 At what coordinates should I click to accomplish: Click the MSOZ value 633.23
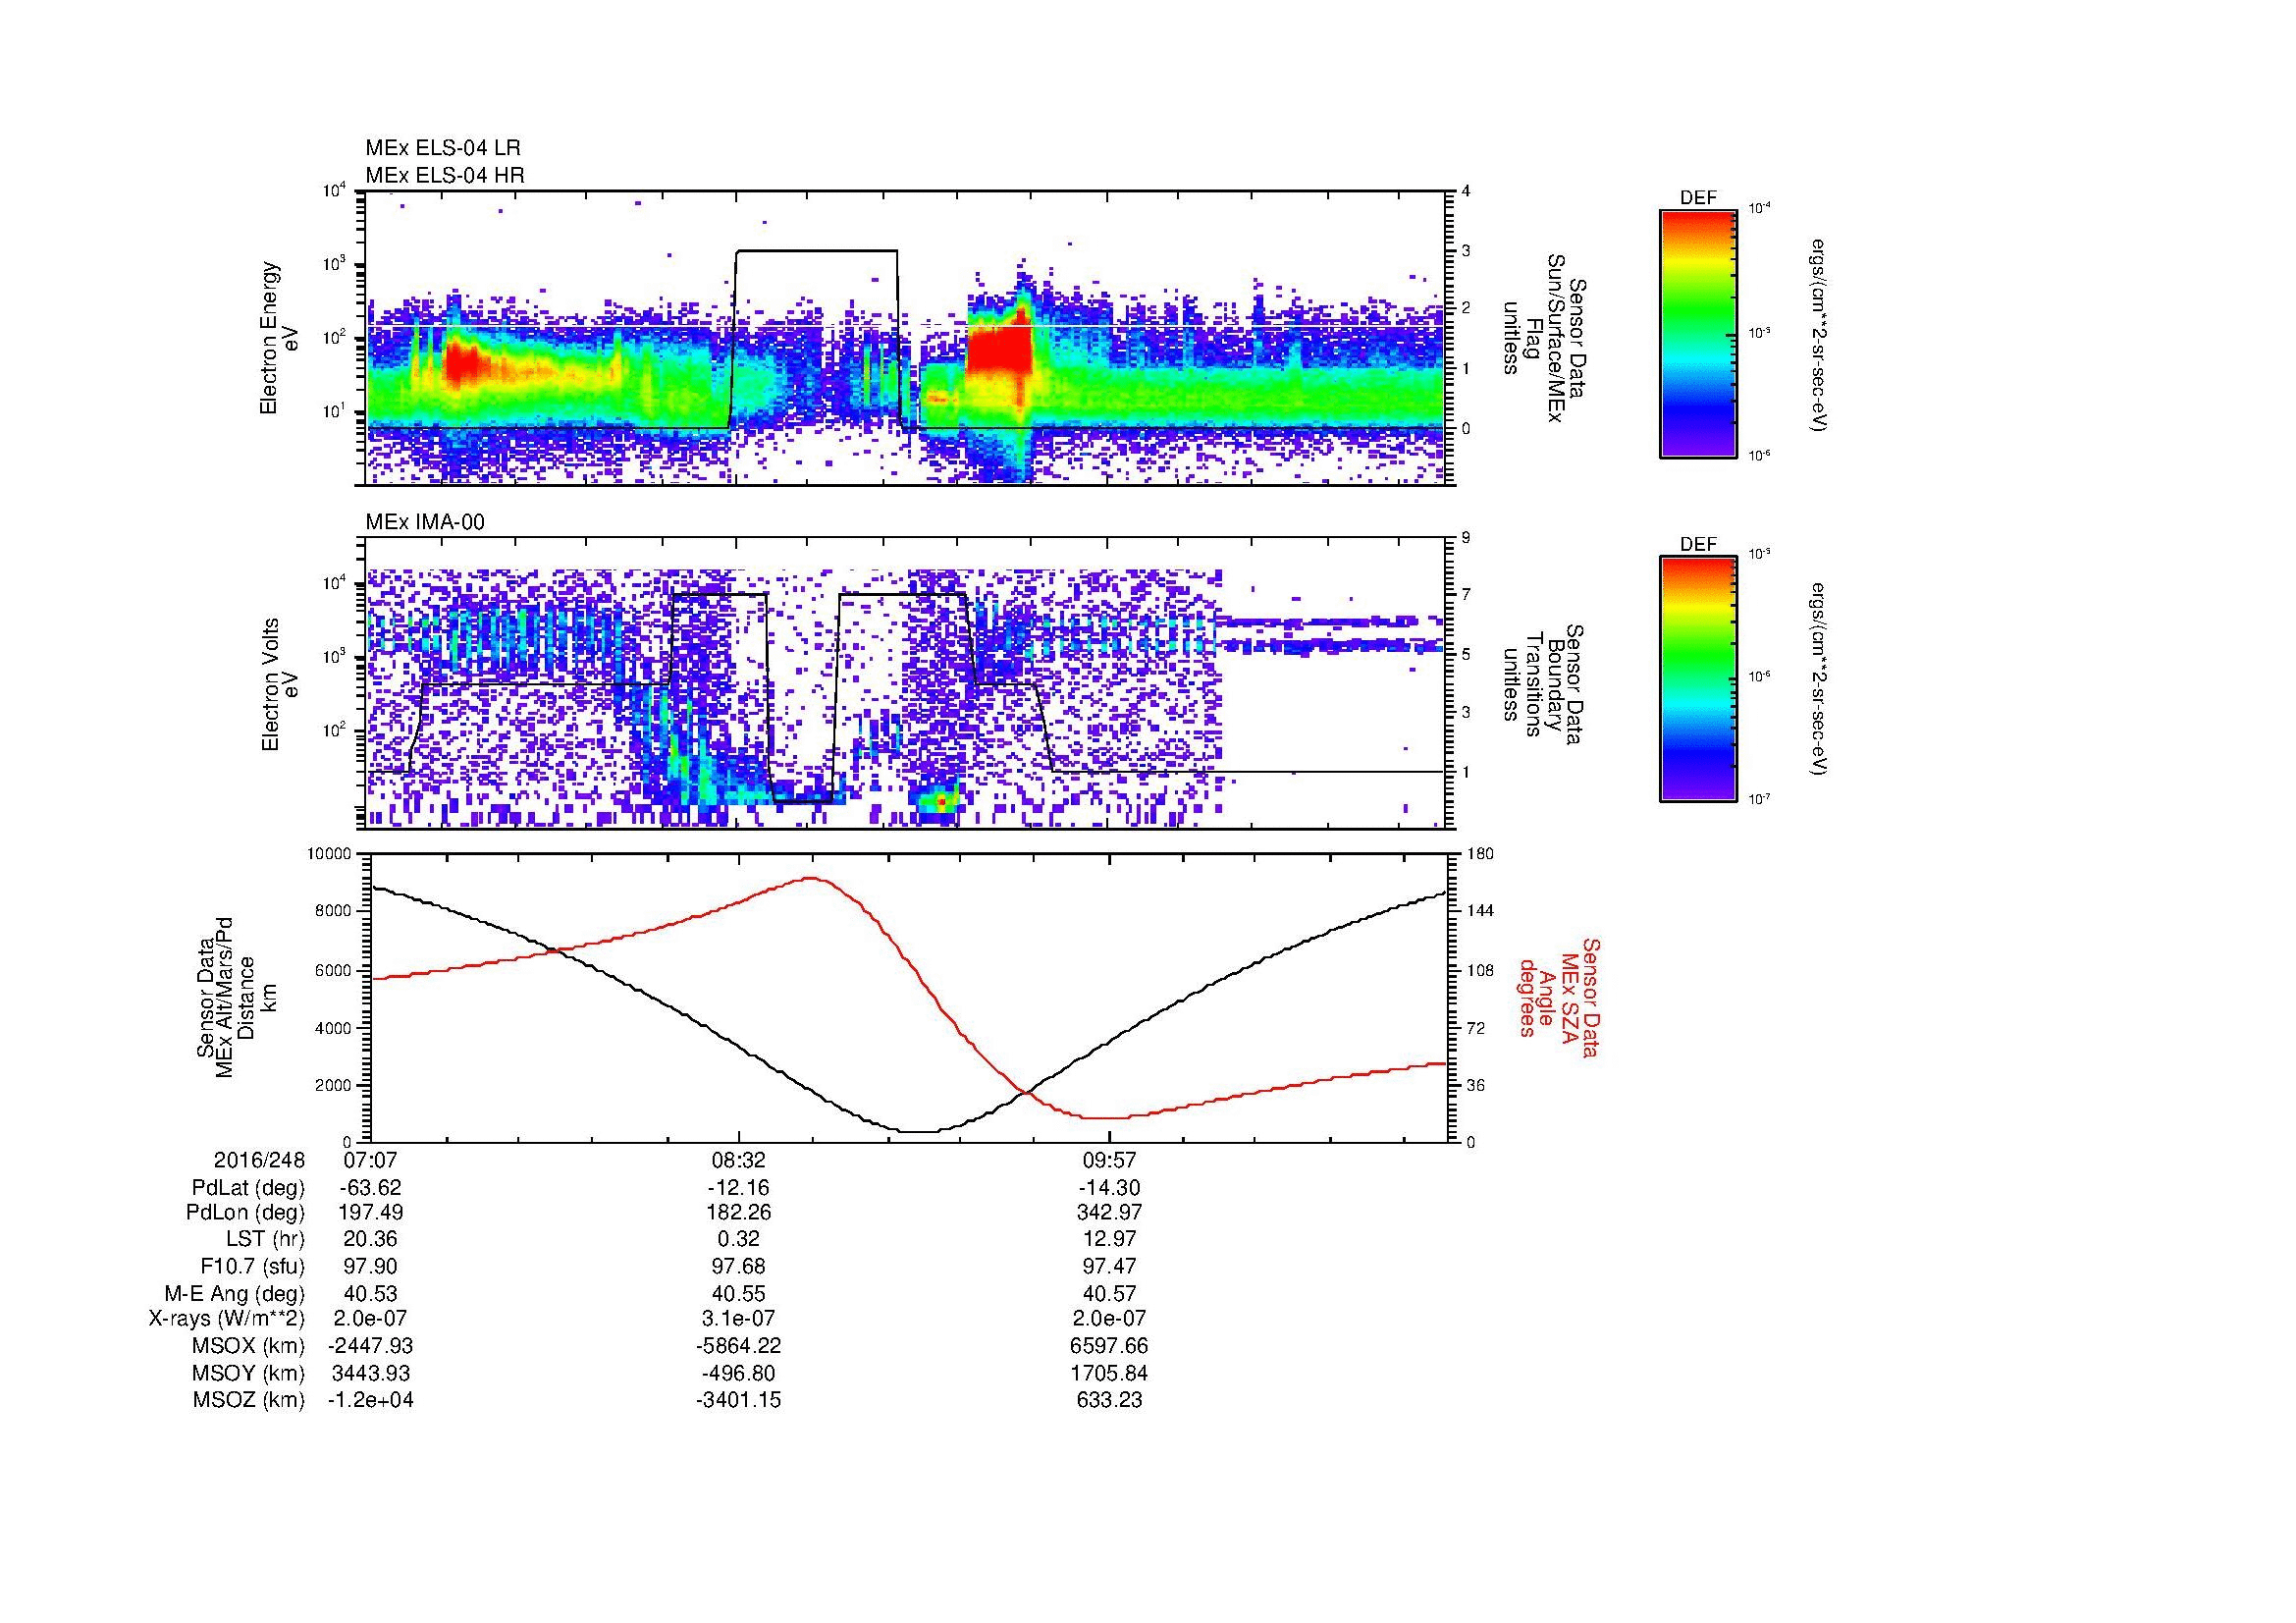[1110, 1400]
